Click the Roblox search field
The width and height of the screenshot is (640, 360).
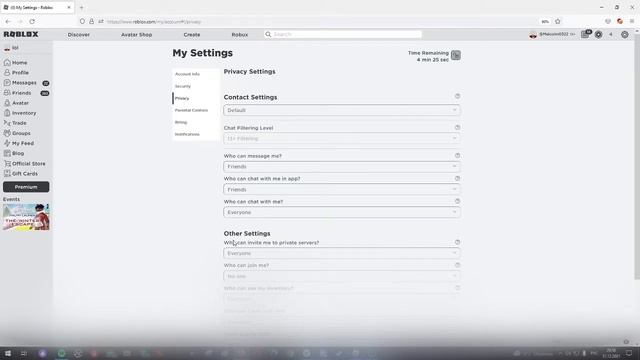pyautogui.click(x=343, y=34)
